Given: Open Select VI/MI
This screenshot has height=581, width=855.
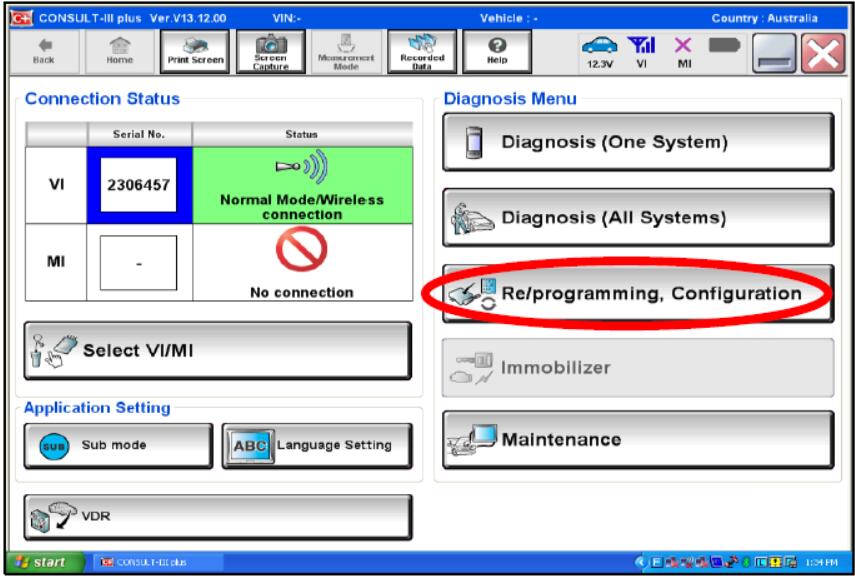Looking at the screenshot, I should (x=218, y=350).
